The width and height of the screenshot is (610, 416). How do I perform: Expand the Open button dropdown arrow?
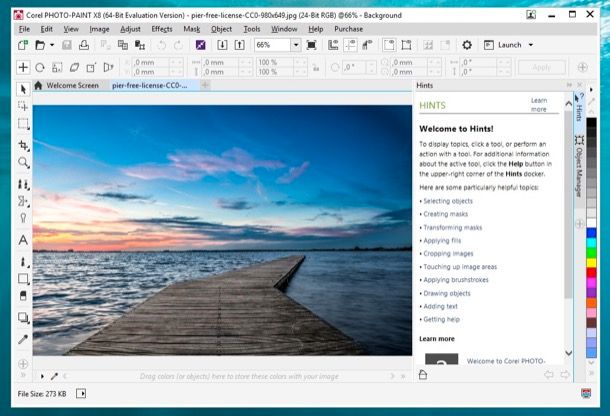(51, 45)
